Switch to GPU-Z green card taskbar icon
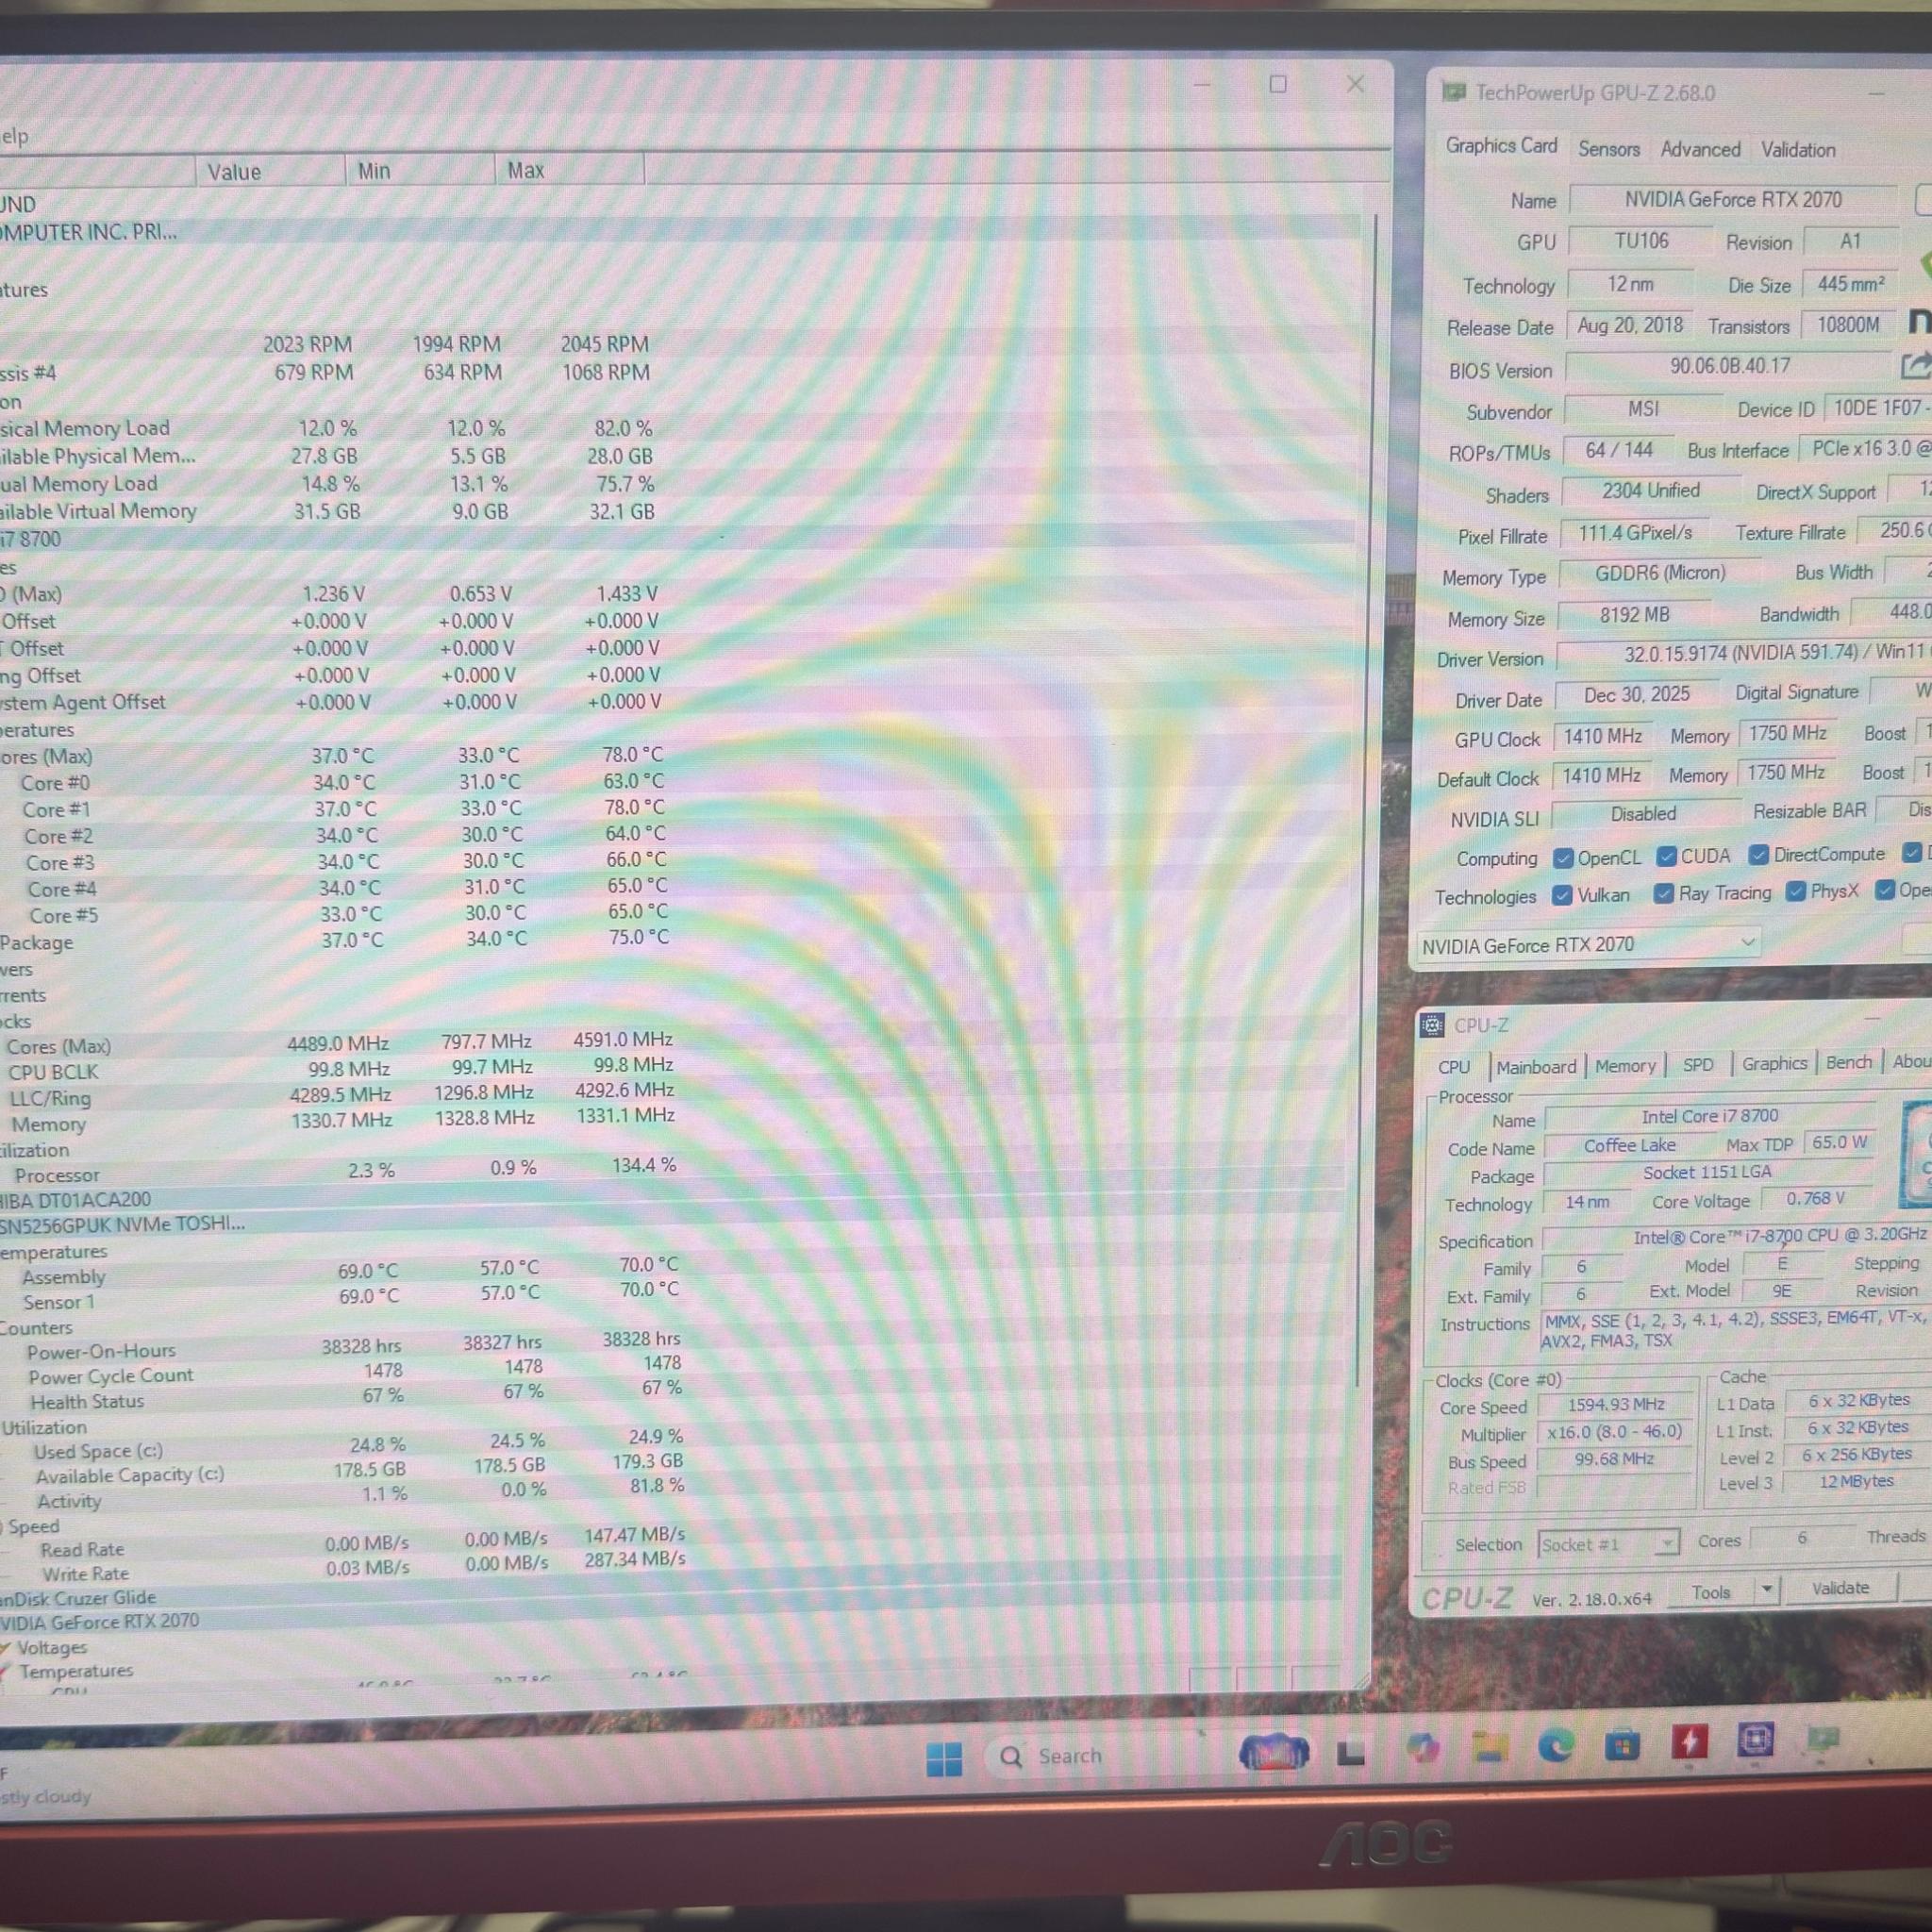The image size is (1932, 1932). tap(1823, 1738)
